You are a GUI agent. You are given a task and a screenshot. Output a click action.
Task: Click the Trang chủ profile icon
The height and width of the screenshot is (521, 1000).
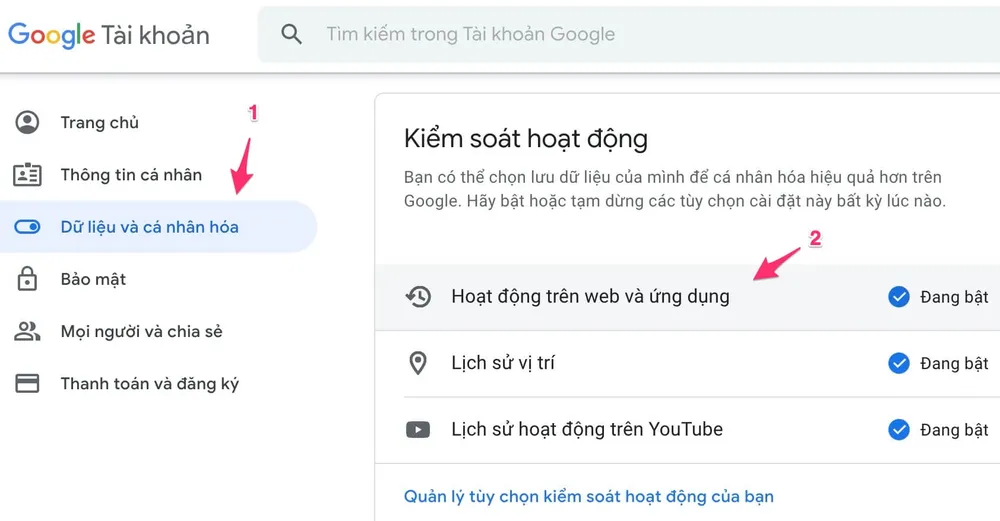(x=27, y=123)
